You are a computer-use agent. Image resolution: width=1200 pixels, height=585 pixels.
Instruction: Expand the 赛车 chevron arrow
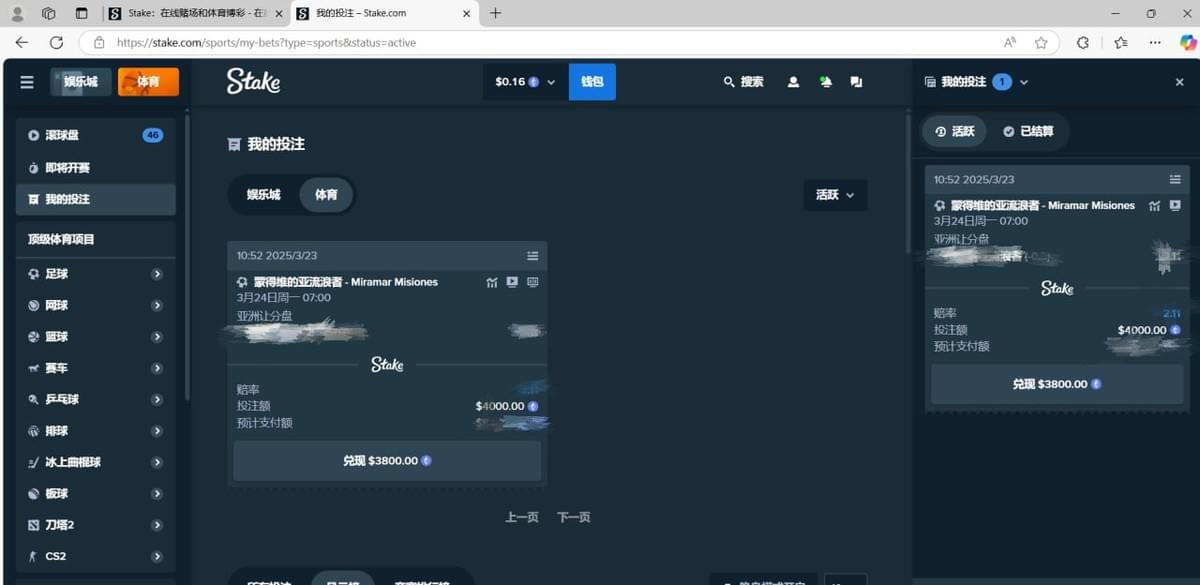pos(157,368)
